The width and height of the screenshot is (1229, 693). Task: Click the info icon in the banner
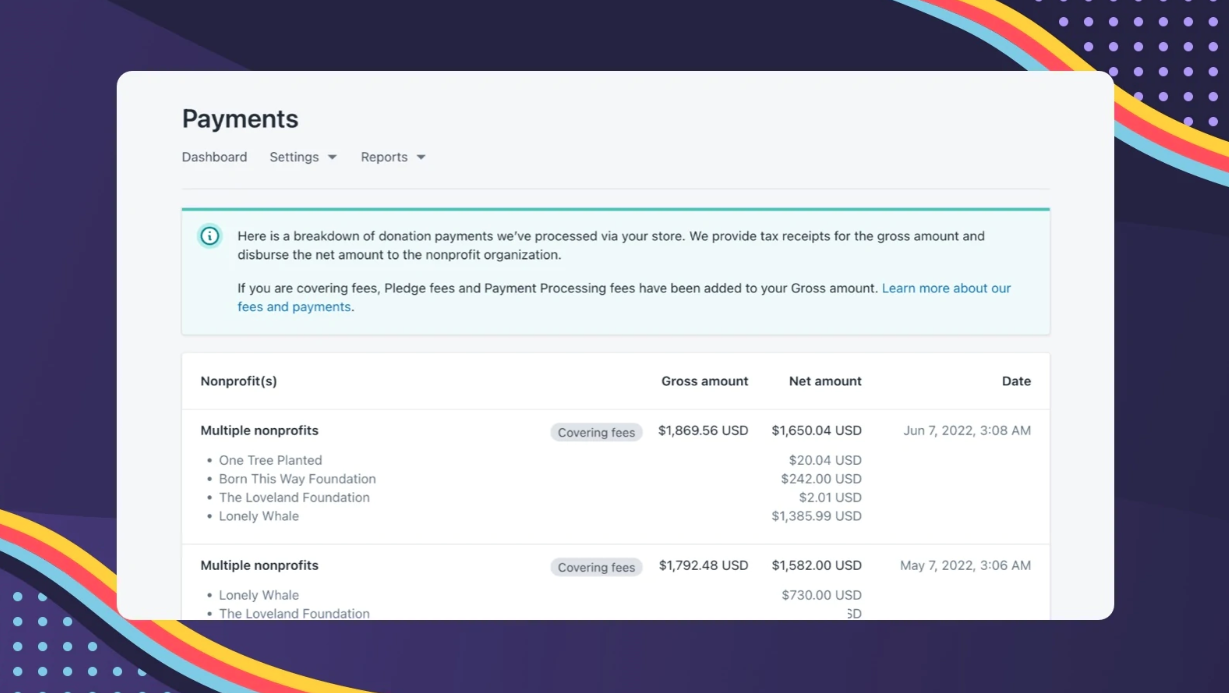tap(209, 236)
